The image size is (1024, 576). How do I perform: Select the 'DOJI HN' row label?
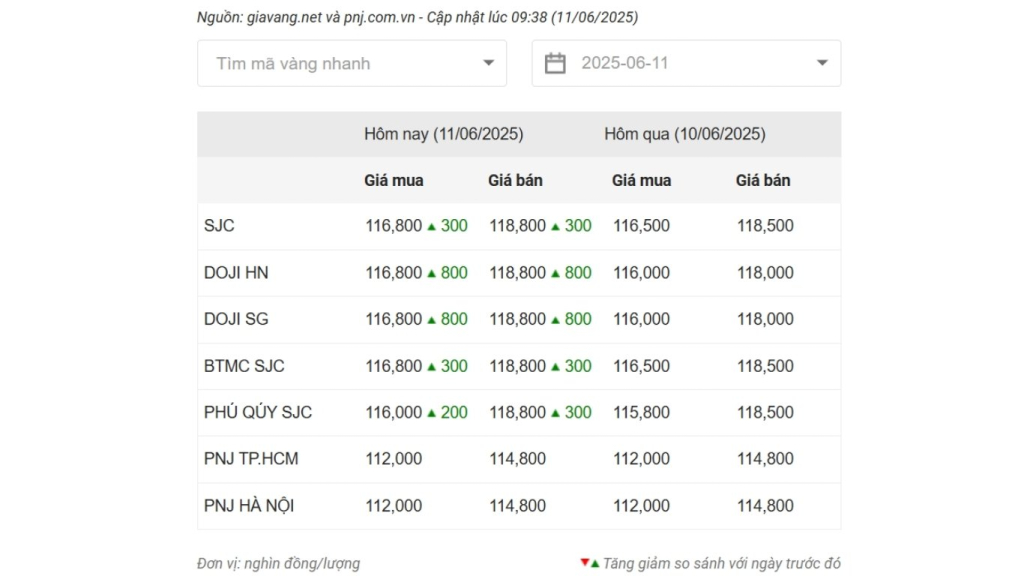(x=236, y=273)
